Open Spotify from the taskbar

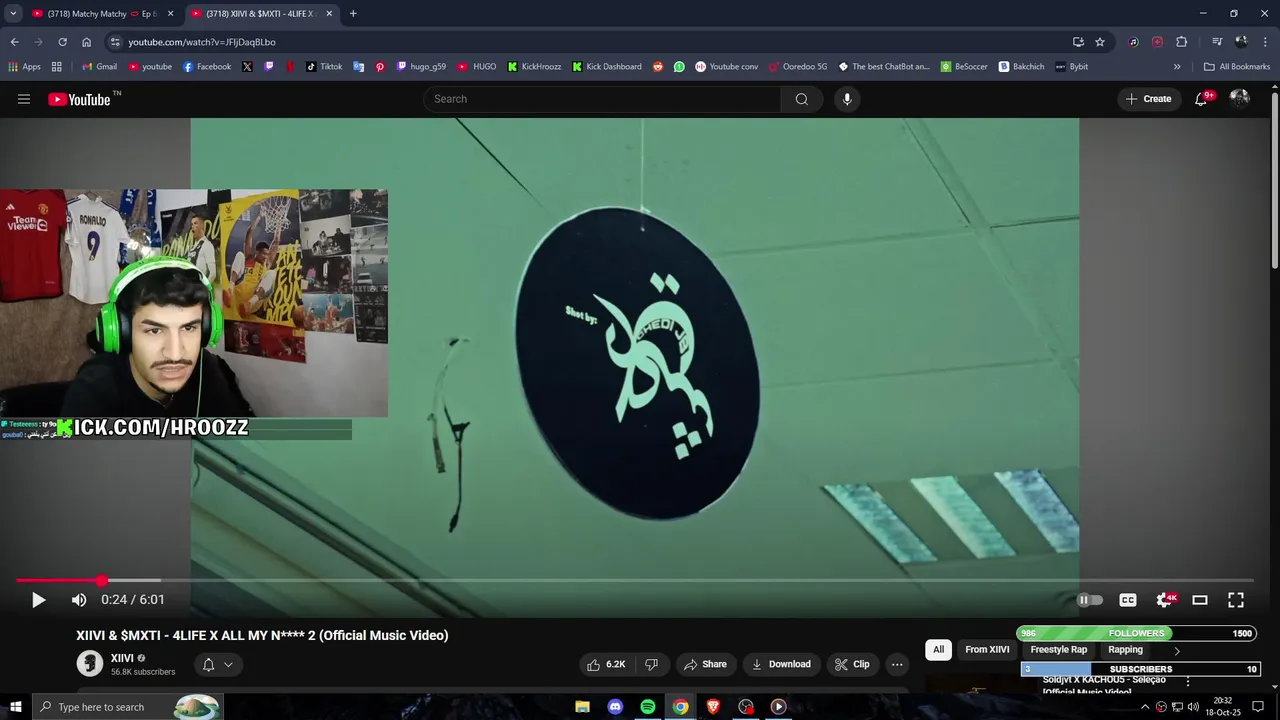point(648,707)
